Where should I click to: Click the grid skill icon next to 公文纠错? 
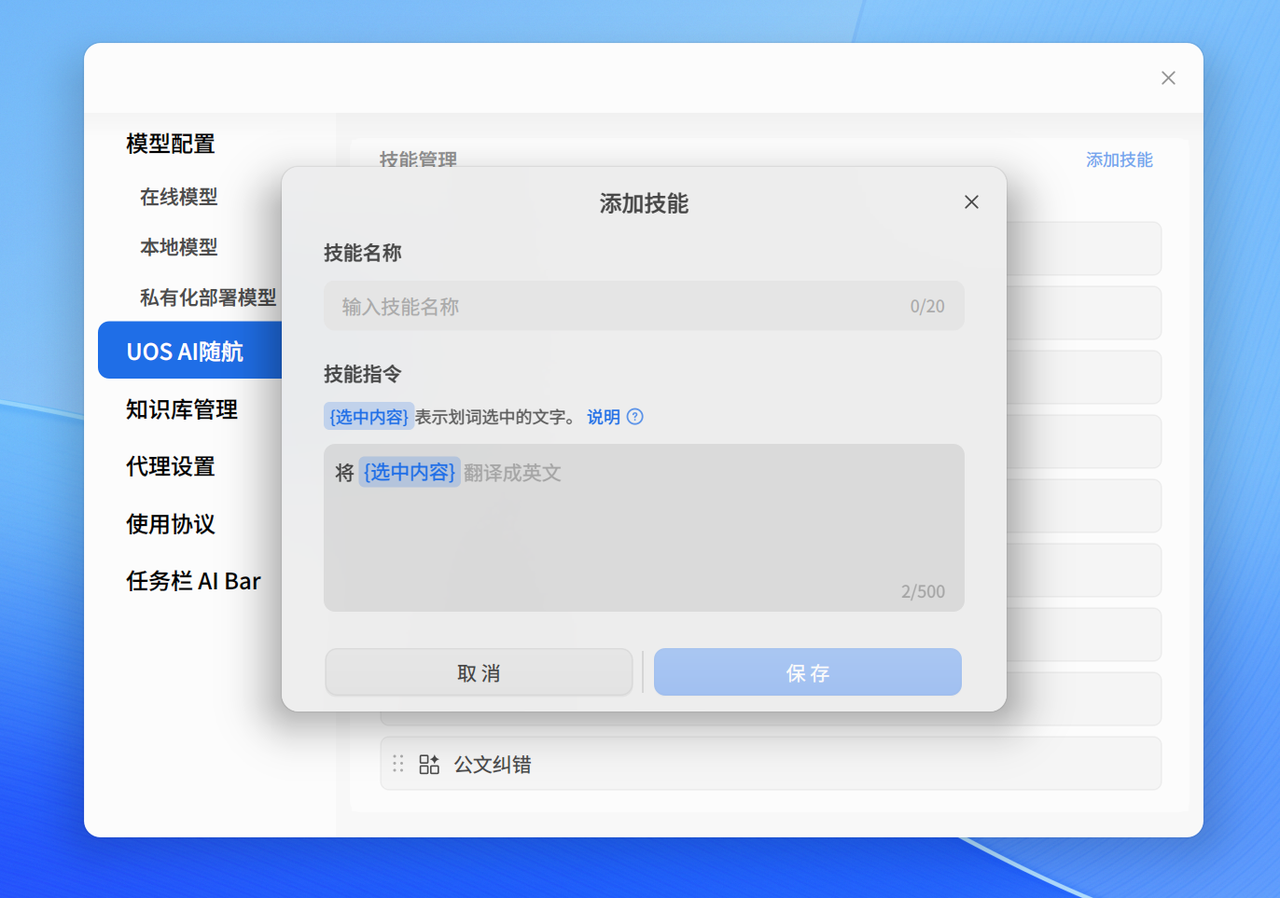click(428, 764)
